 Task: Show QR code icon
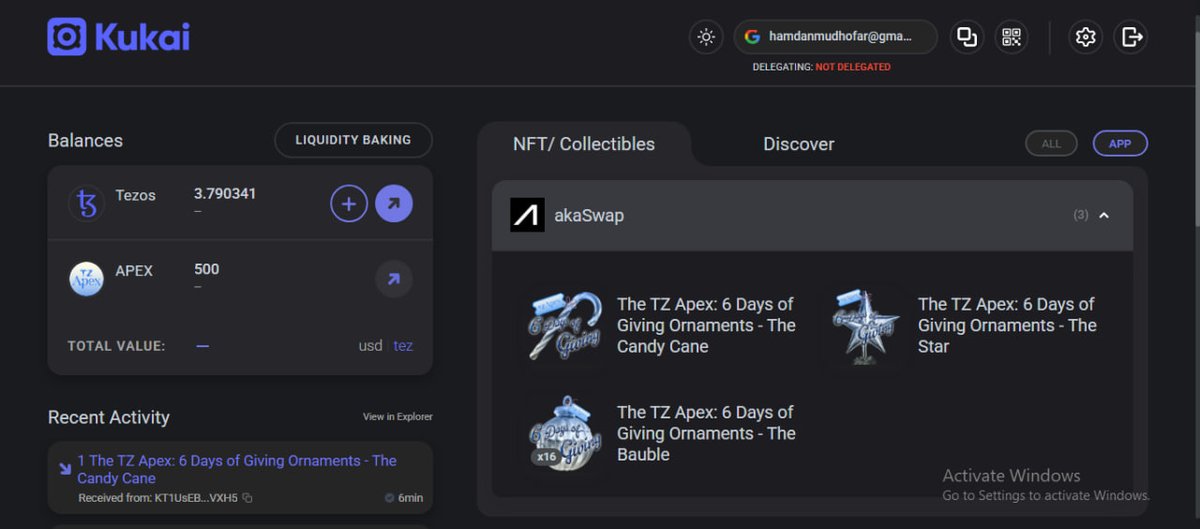pos(1011,37)
